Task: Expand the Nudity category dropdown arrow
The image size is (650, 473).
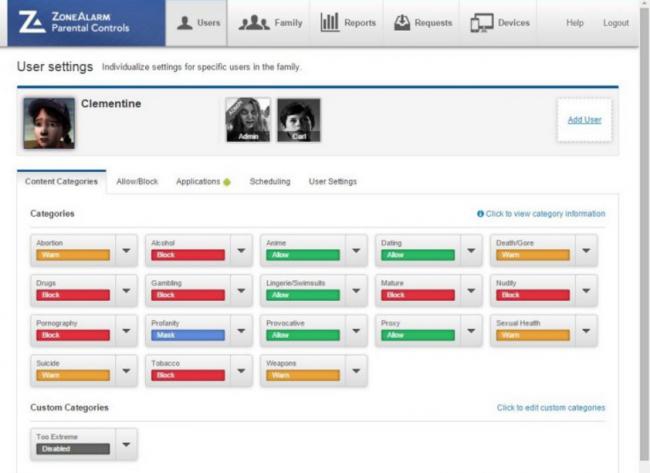Action: pos(586,291)
